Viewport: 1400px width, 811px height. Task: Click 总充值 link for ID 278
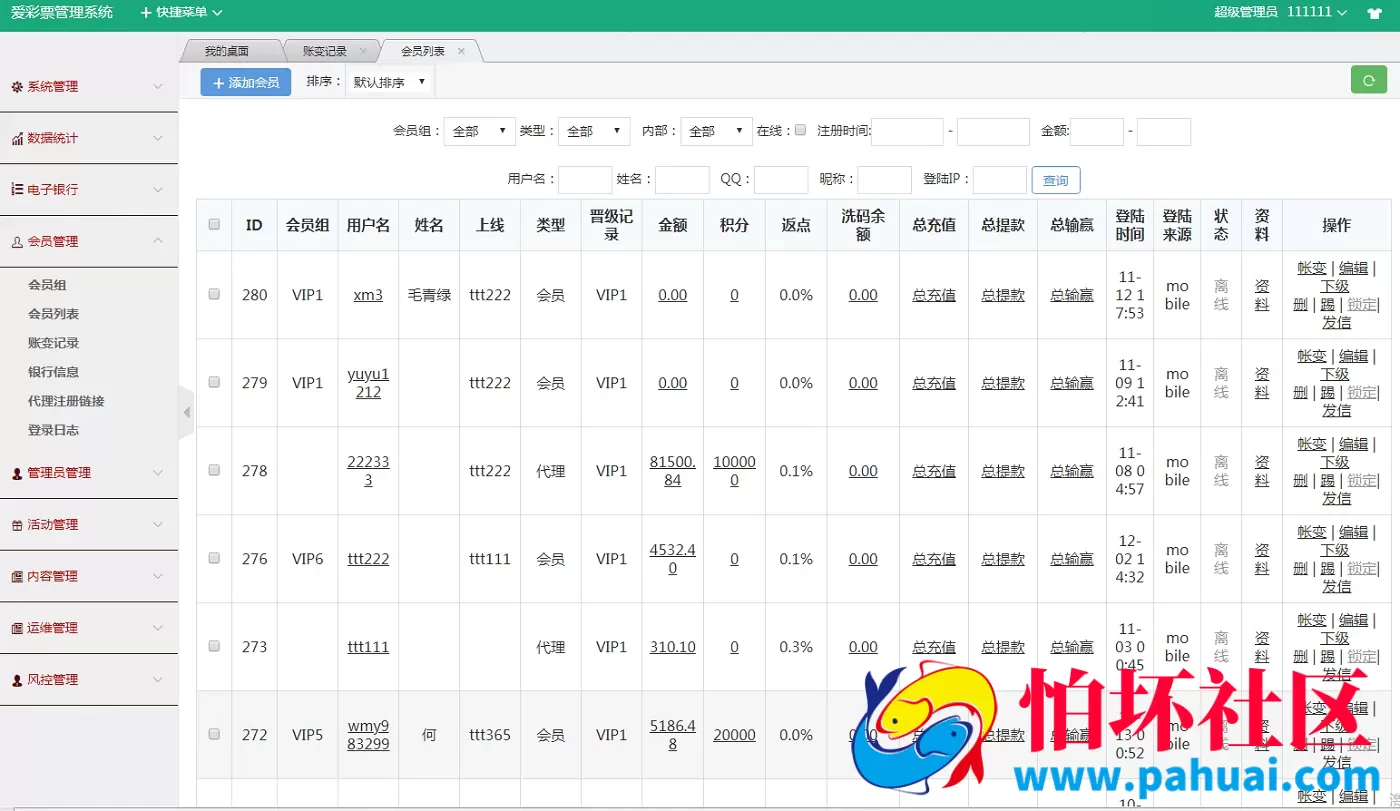tap(934, 471)
